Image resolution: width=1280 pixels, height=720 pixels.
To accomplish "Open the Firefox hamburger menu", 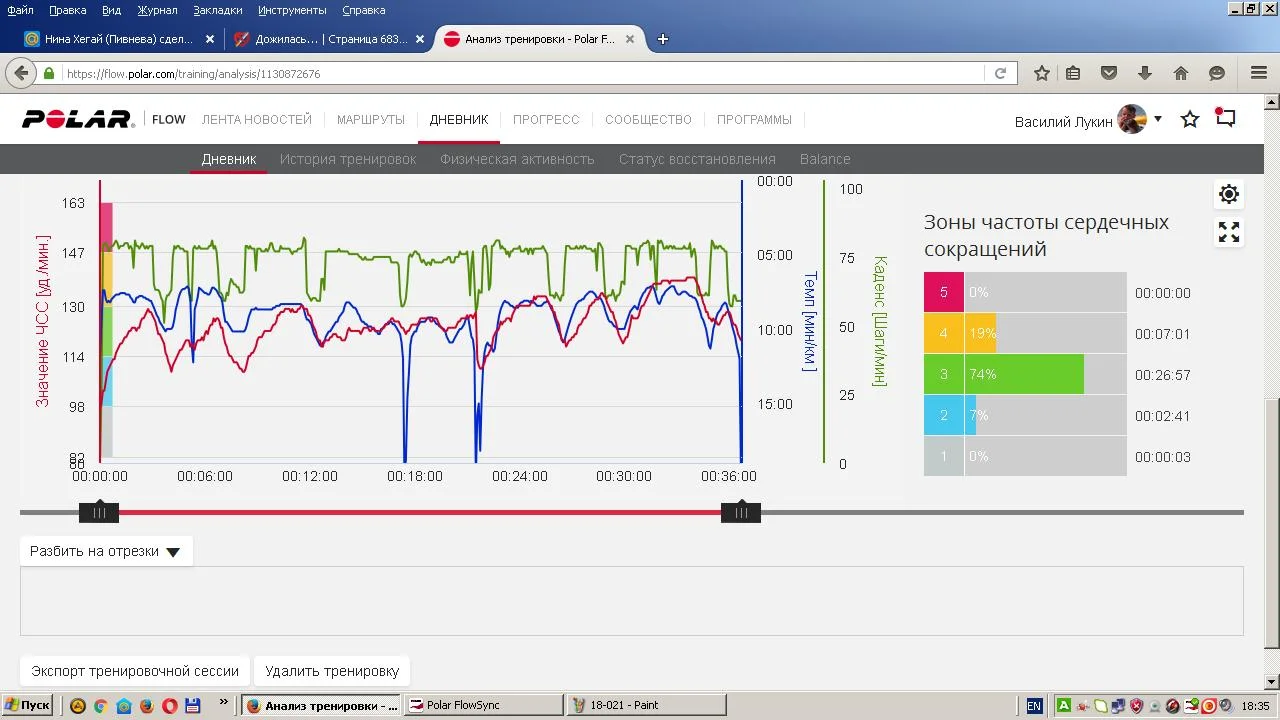I will 1259,73.
